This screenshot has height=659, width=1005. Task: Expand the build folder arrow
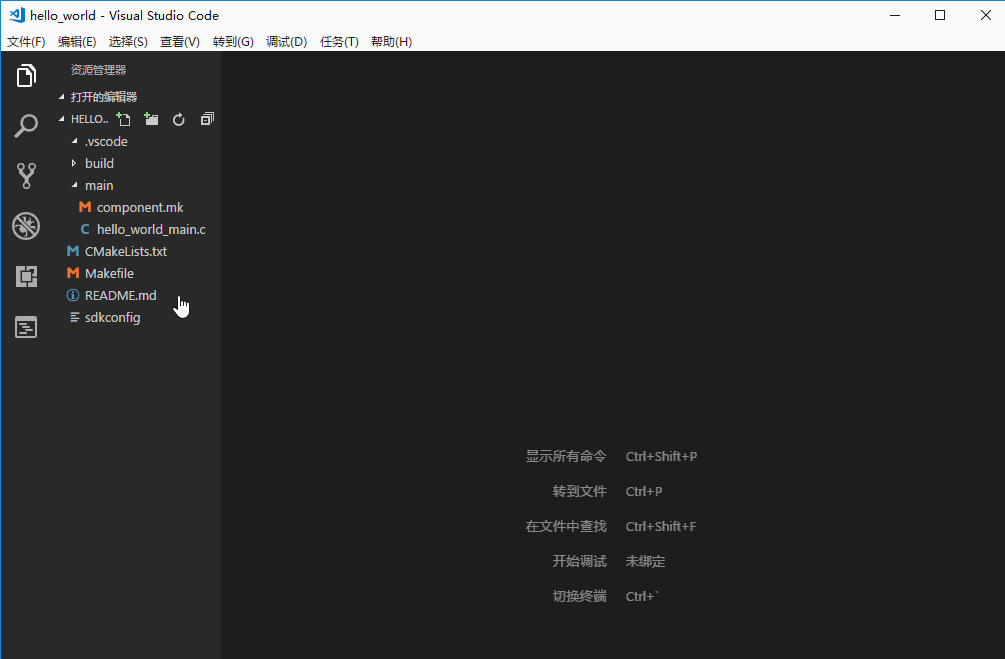tap(74, 163)
